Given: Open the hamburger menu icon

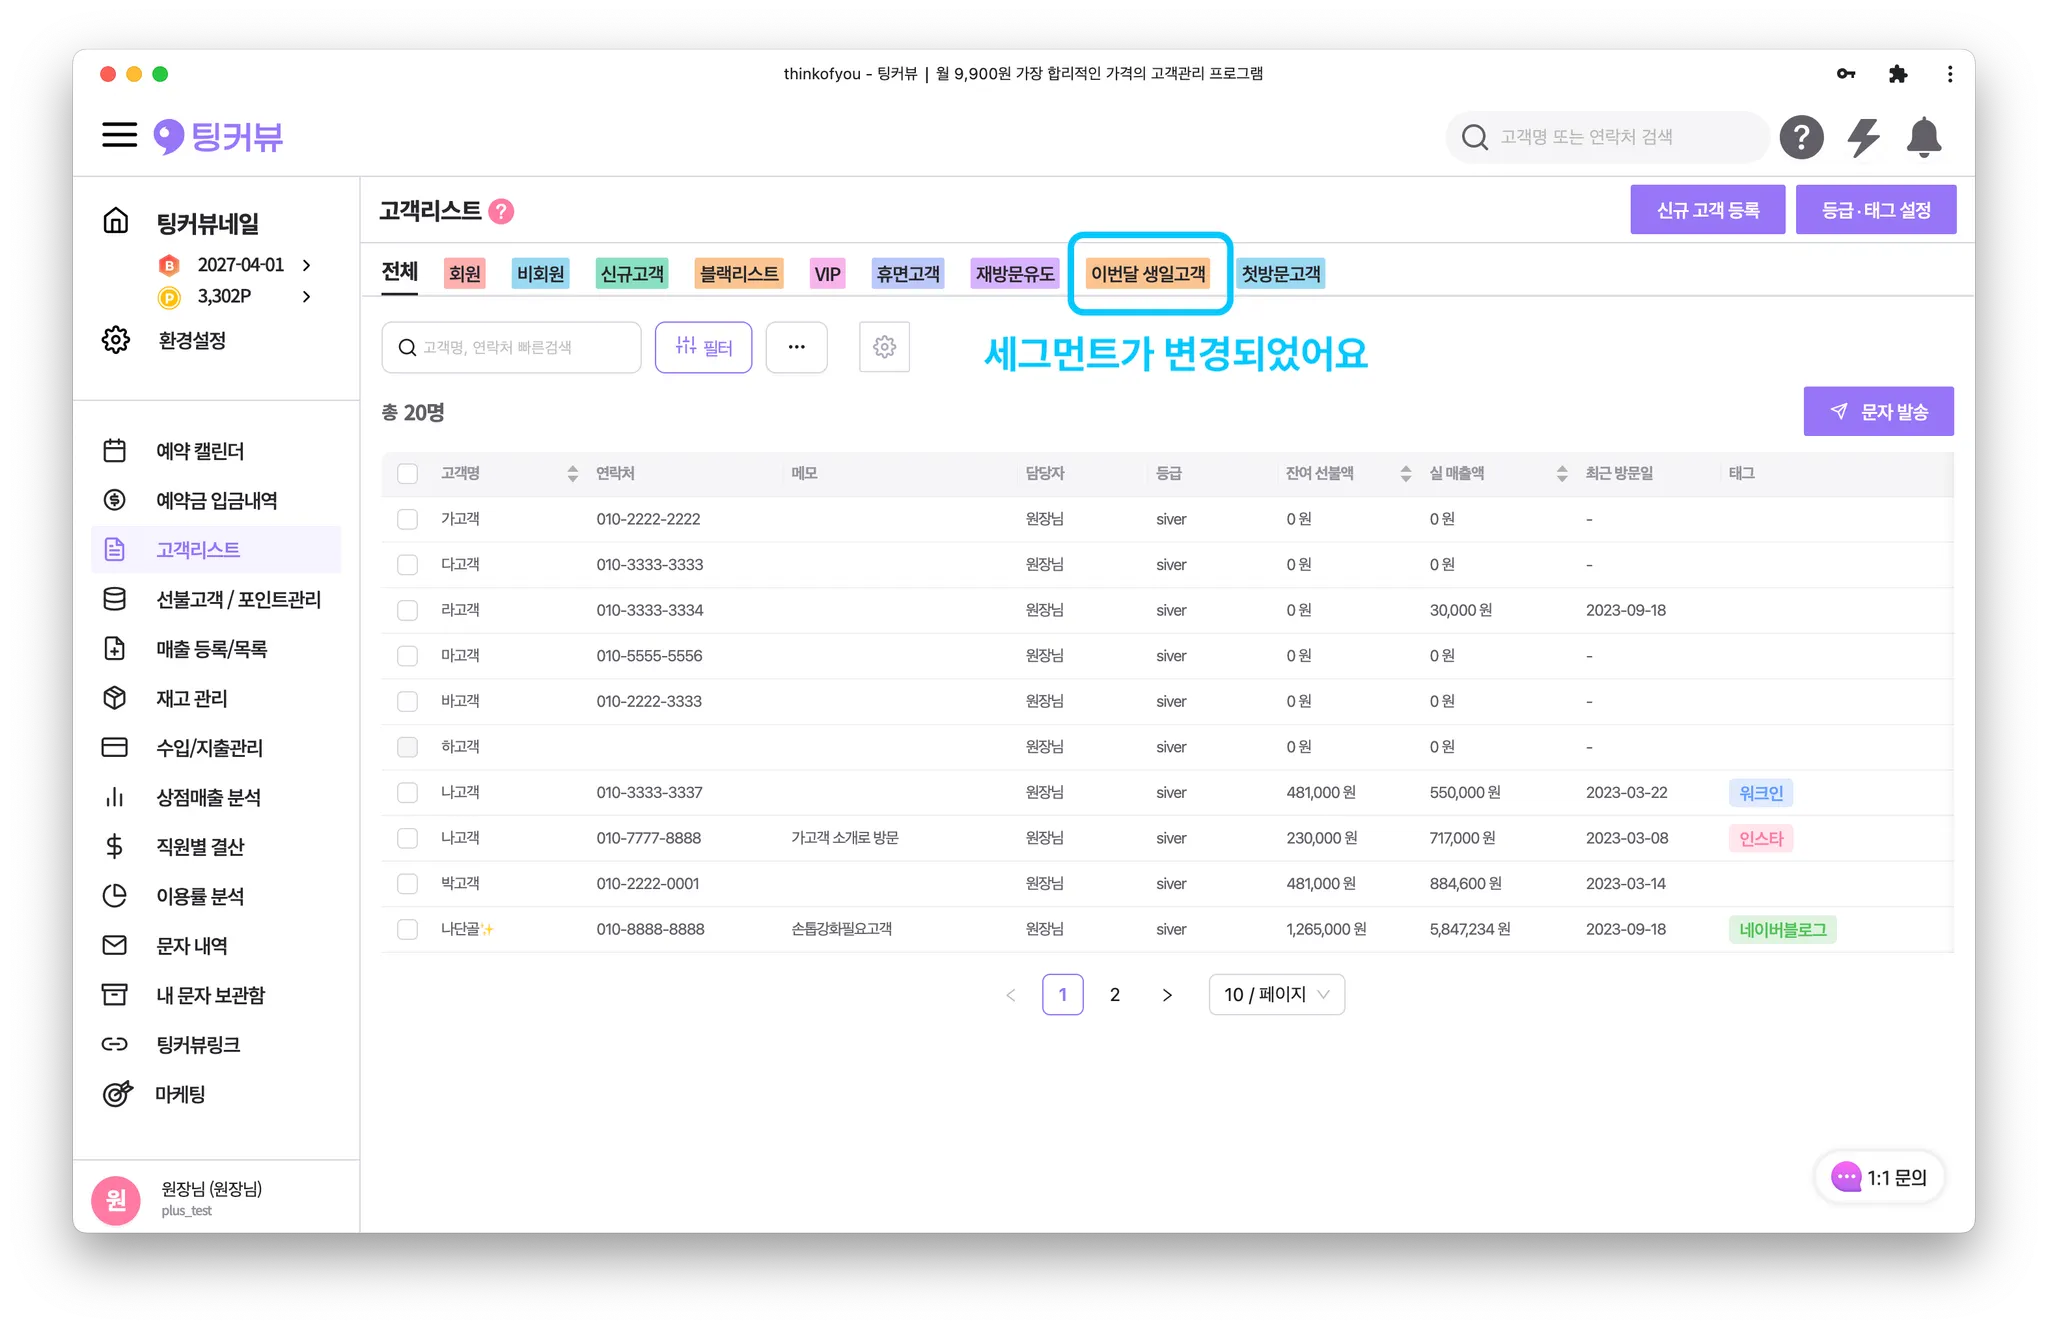Looking at the screenshot, I should (x=119, y=135).
